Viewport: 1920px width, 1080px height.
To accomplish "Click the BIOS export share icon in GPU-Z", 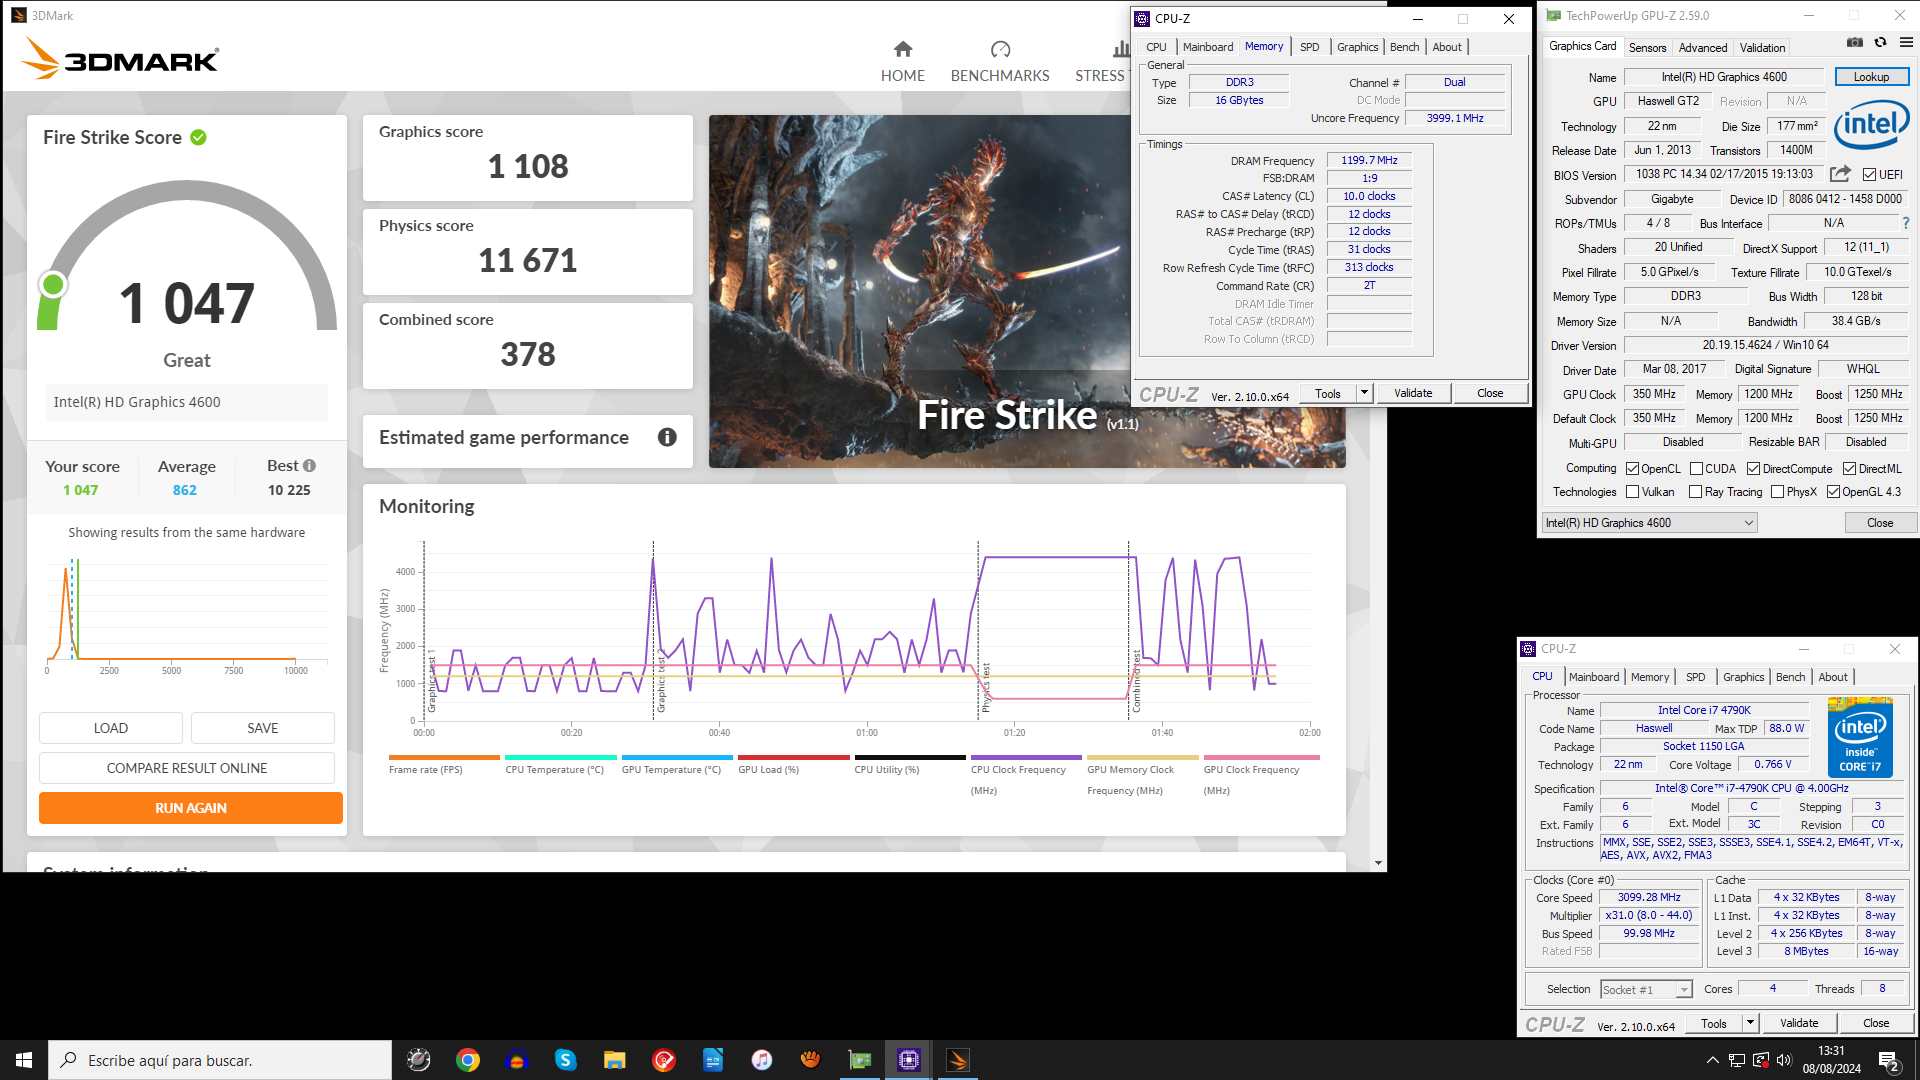I will [1840, 174].
